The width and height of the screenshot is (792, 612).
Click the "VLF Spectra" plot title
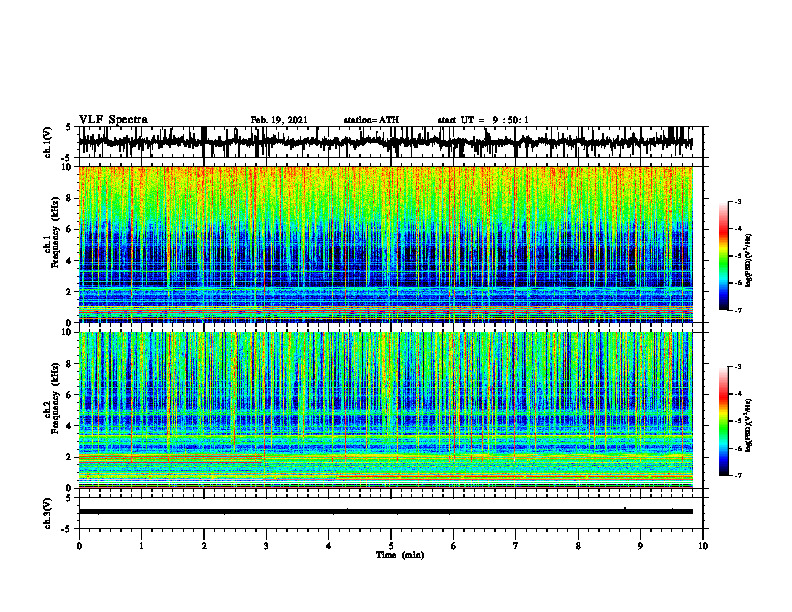(113, 120)
